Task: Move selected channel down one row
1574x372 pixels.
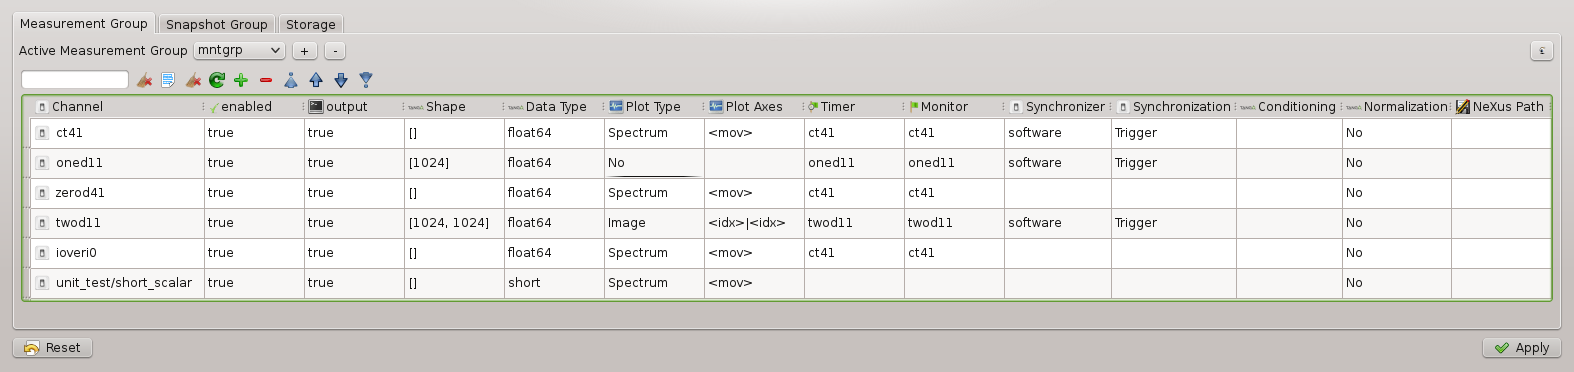Action: click(341, 80)
